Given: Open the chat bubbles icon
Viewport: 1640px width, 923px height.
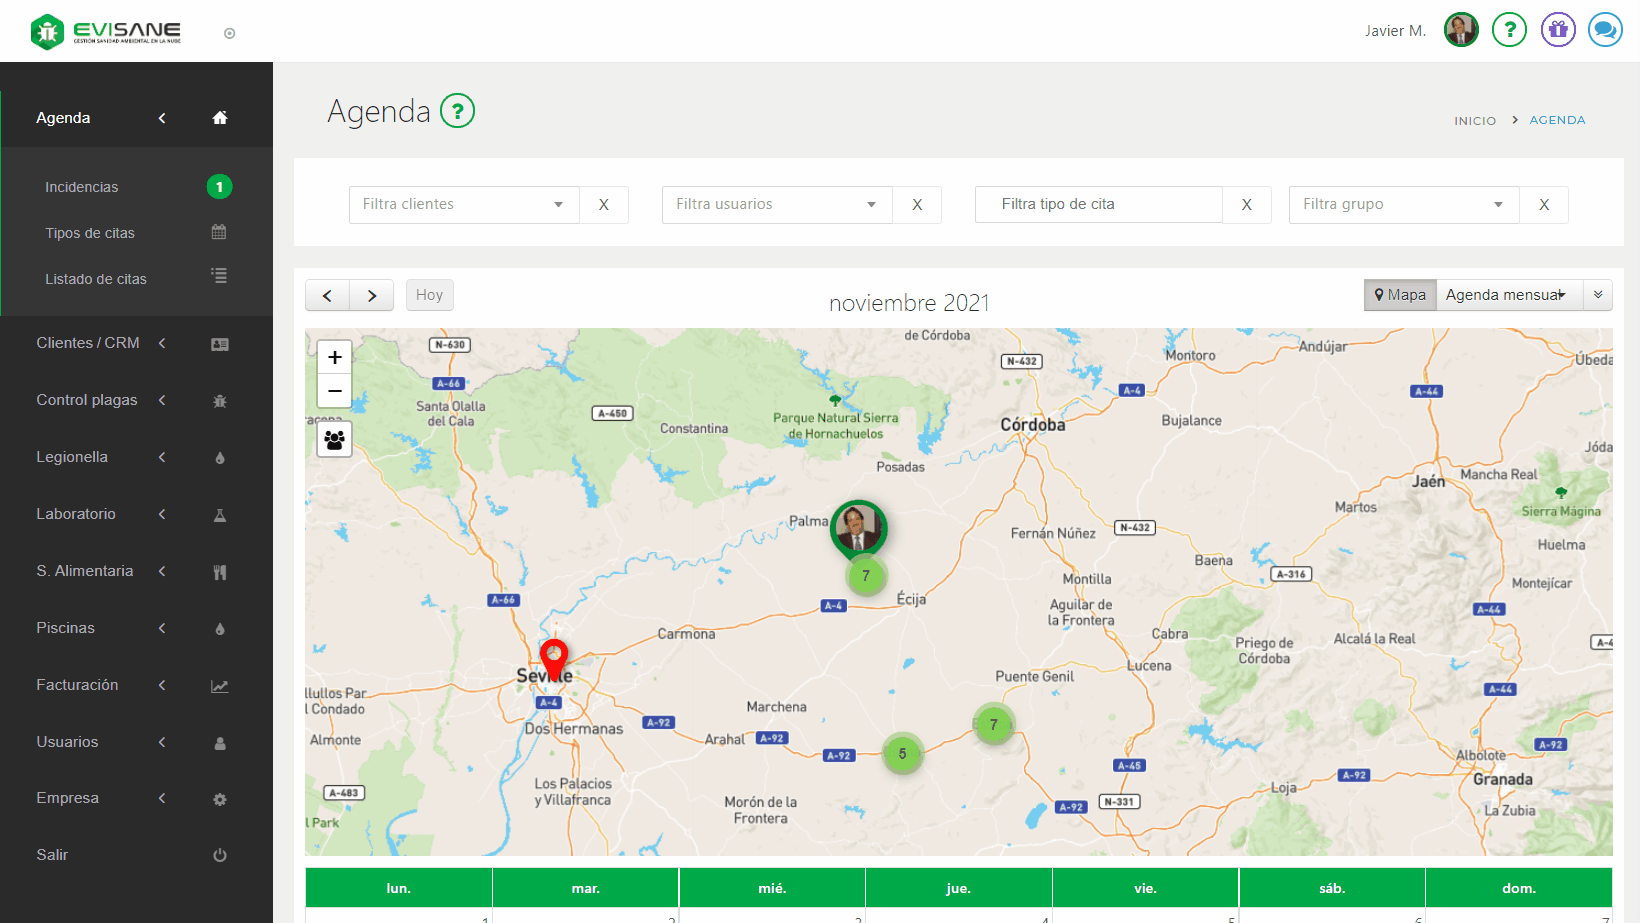Looking at the screenshot, I should pyautogui.click(x=1605, y=30).
